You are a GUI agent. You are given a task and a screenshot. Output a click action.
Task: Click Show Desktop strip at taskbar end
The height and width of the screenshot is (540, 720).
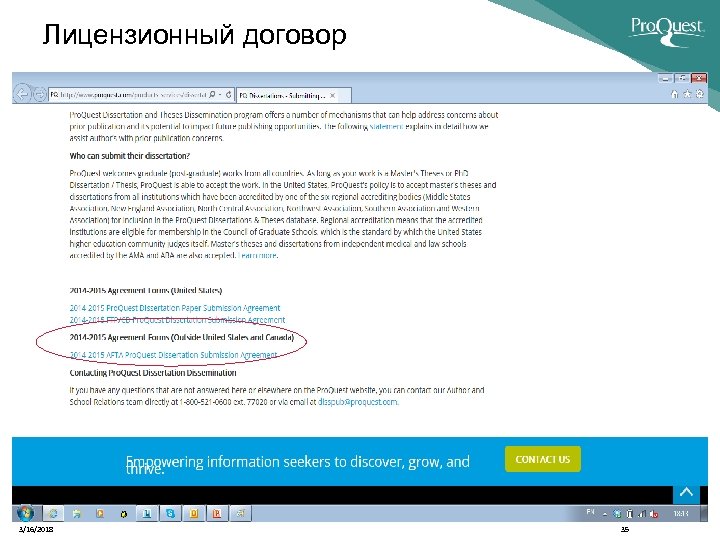pyautogui.click(x=704, y=513)
